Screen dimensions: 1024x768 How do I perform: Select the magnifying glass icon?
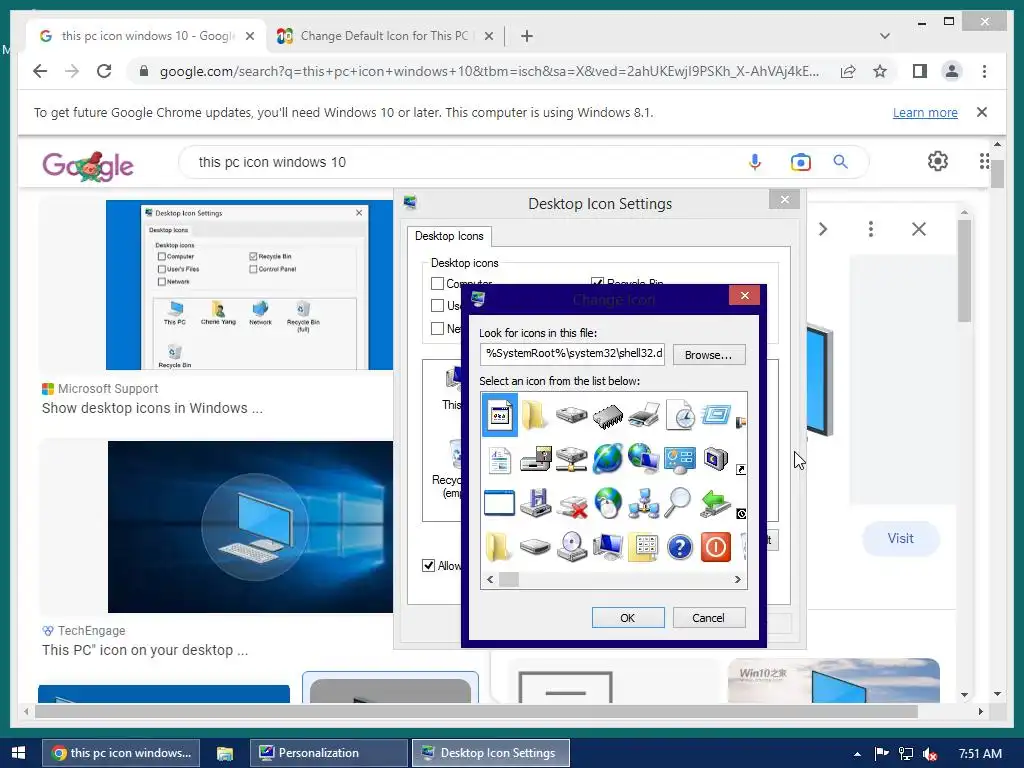678,503
